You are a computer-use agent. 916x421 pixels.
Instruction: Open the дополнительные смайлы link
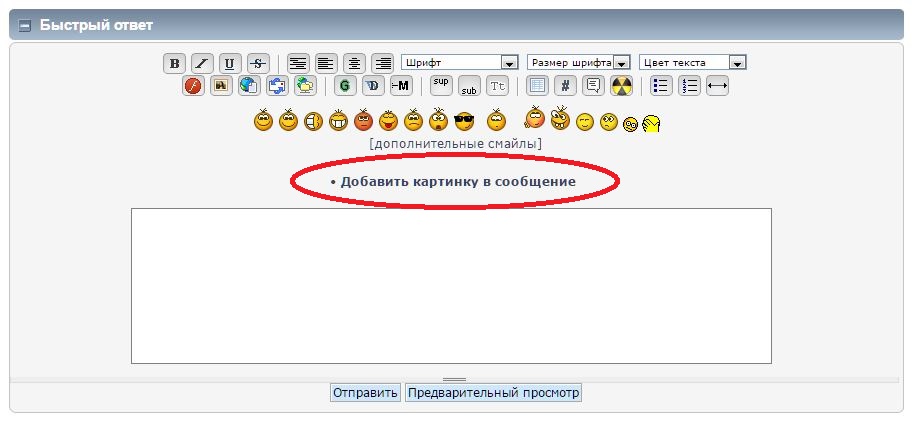point(455,144)
